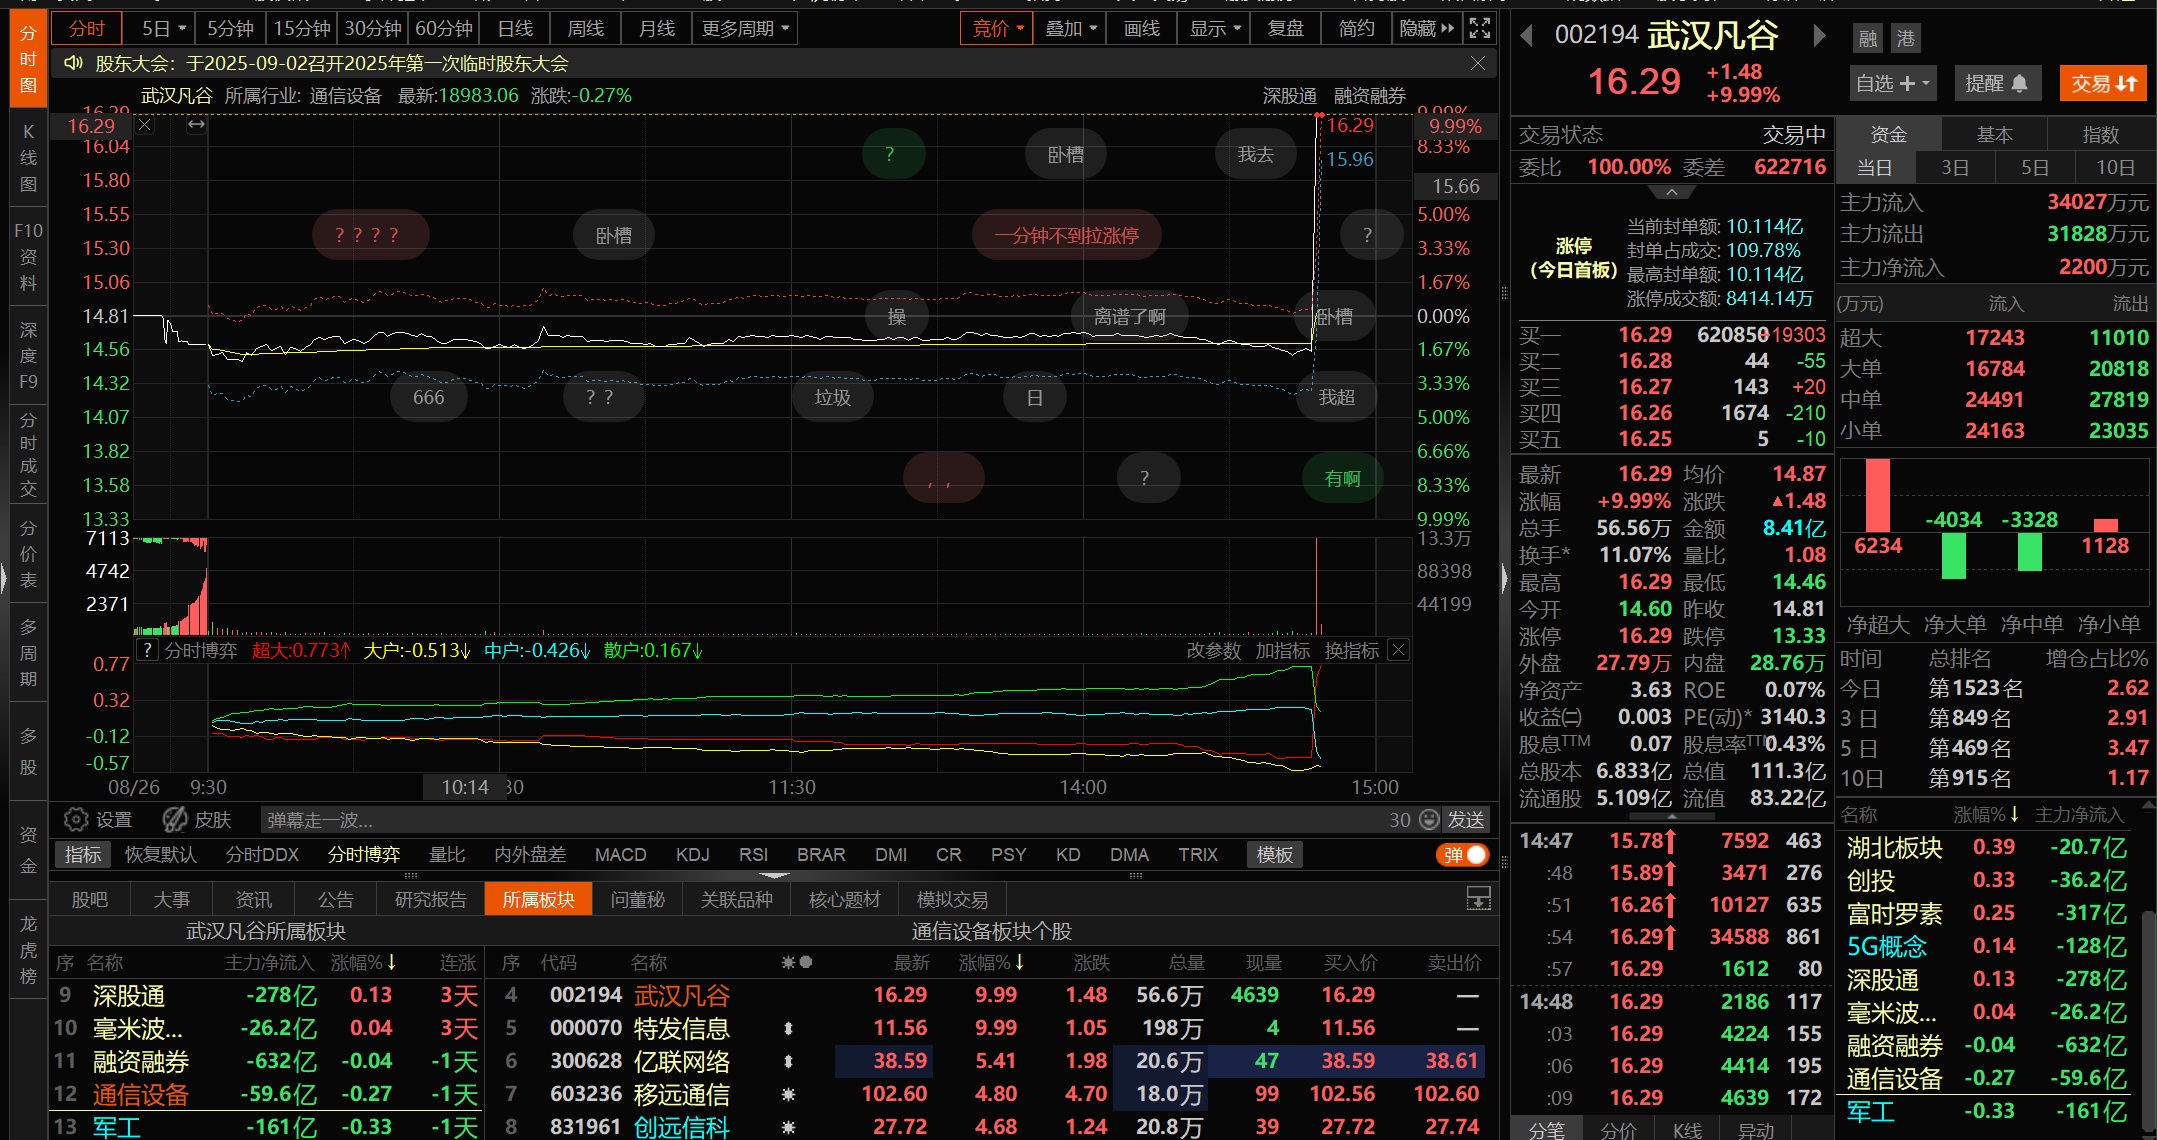
Task: Expand the order book chevron under 委比
Action: (1671, 191)
